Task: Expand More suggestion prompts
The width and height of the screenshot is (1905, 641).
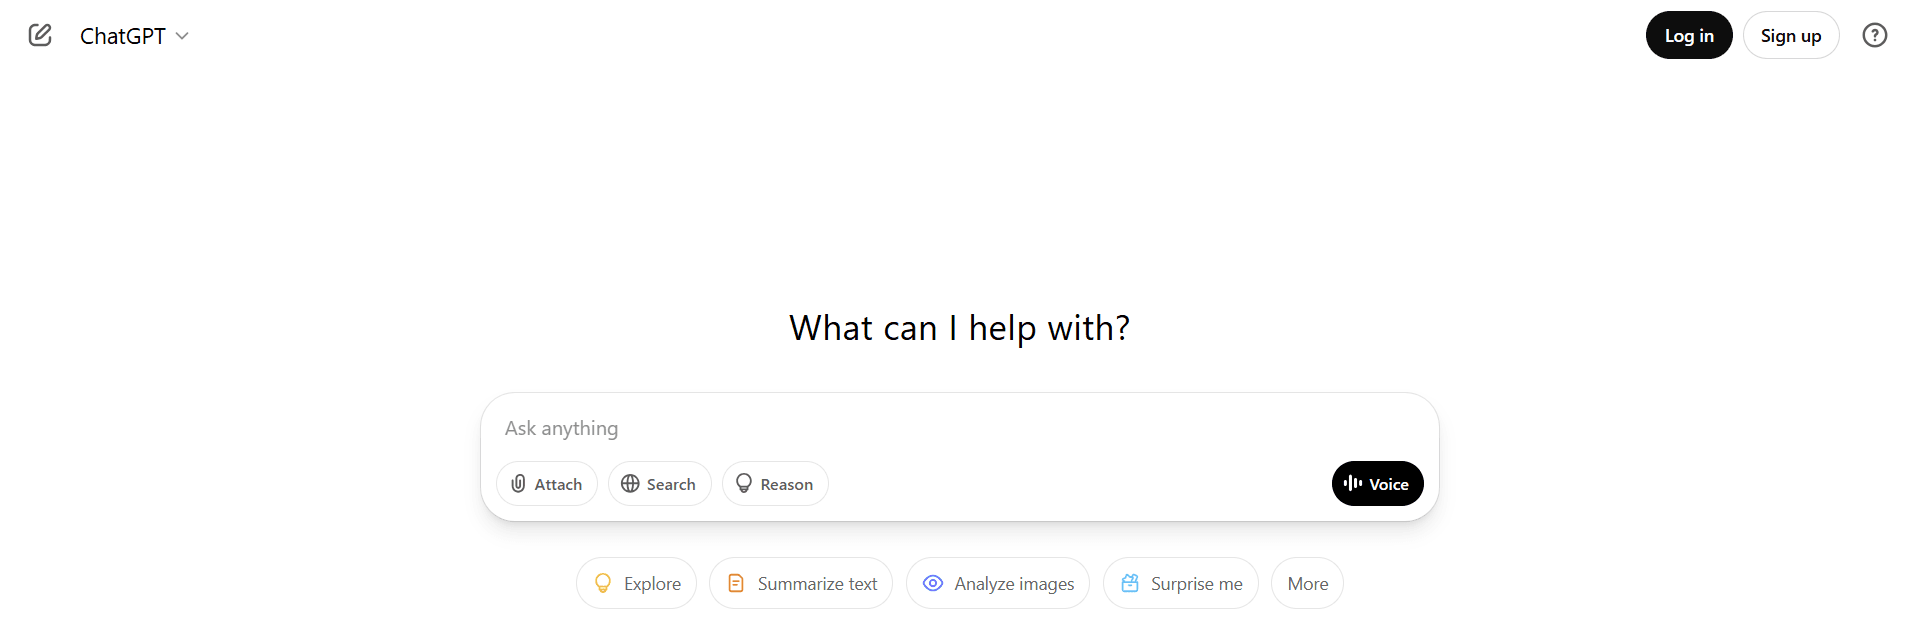Action: tap(1307, 583)
